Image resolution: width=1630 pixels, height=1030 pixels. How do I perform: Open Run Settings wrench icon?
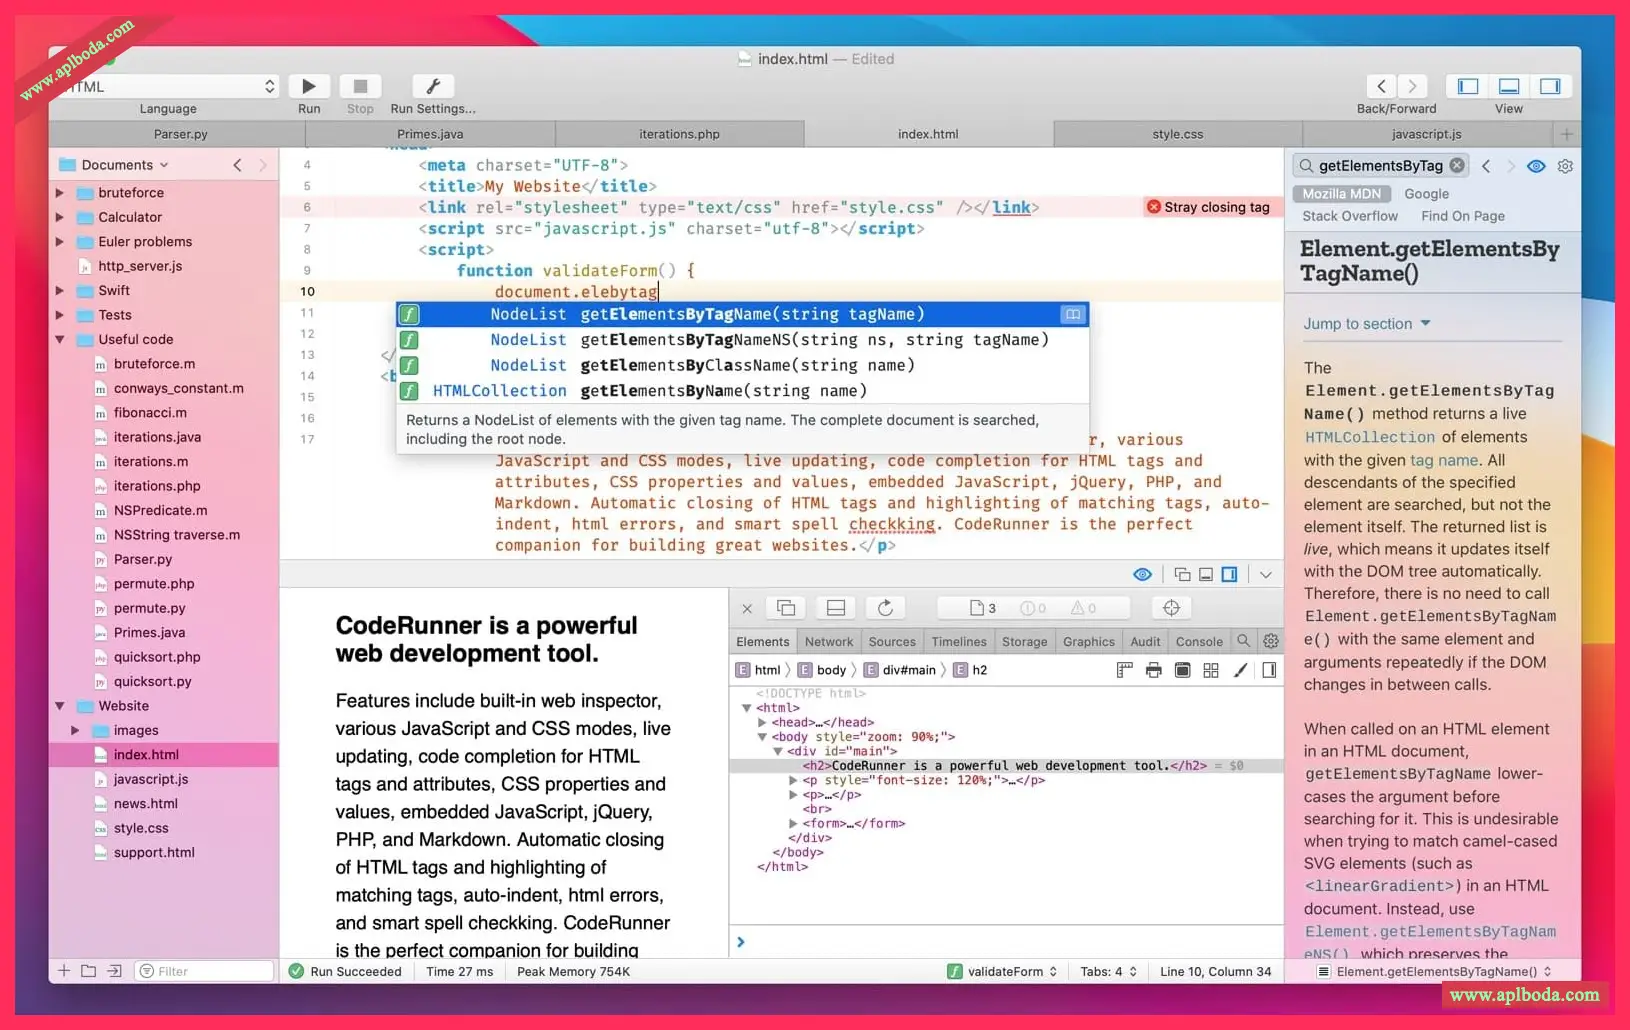pyautogui.click(x=433, y=87)
